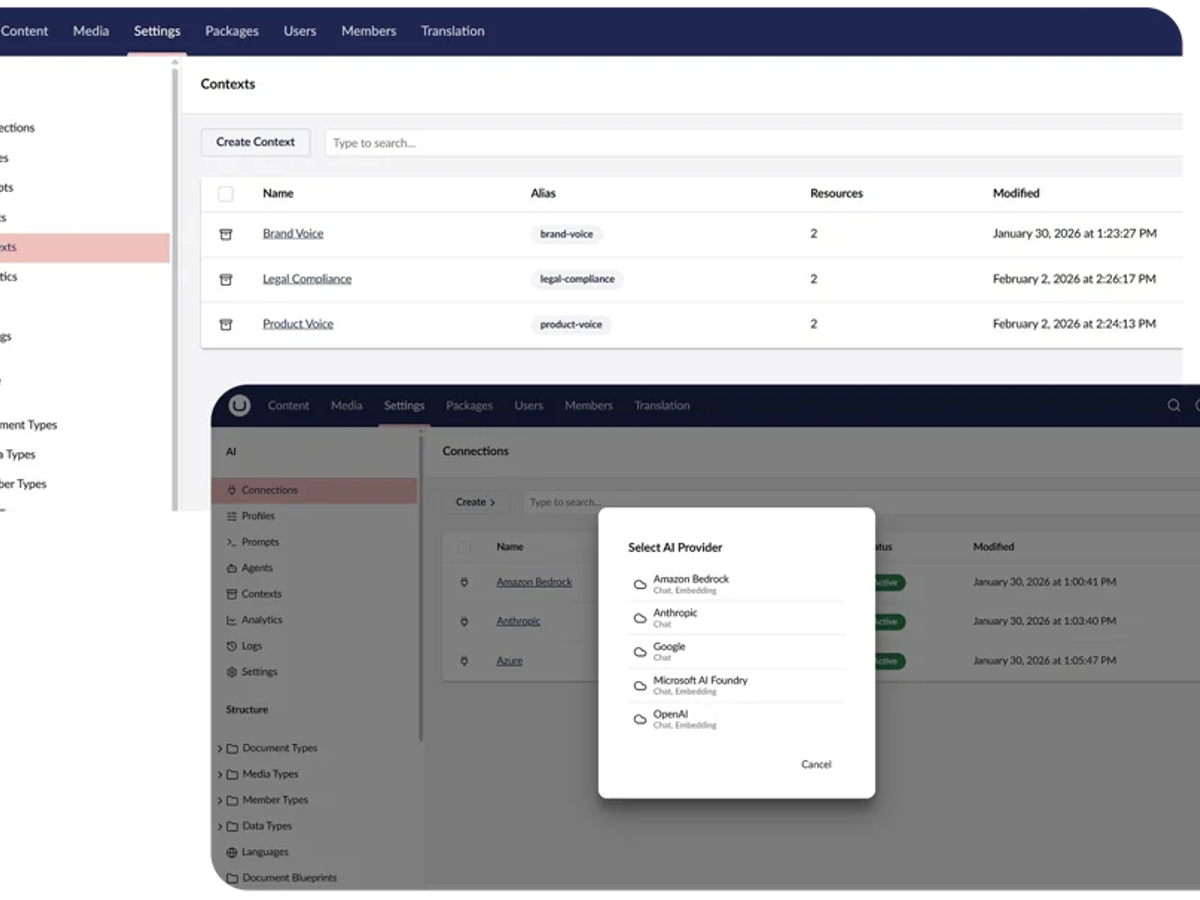Viewport: 1200px width, 900px height.
Task: Select the Prompts item in the AI sidebar
Action: (x=315, y=542)
